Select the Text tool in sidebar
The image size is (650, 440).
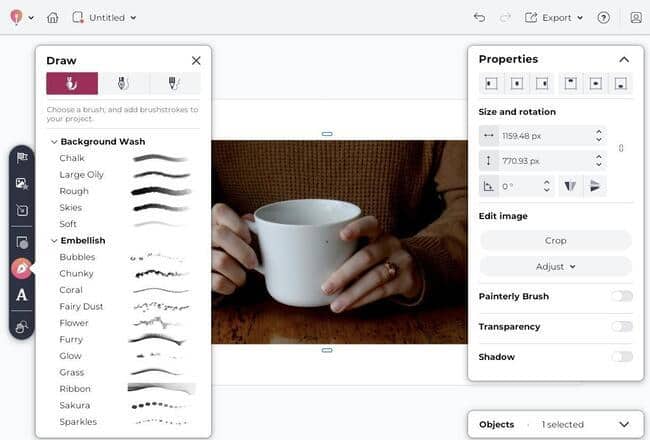point(22,295)
